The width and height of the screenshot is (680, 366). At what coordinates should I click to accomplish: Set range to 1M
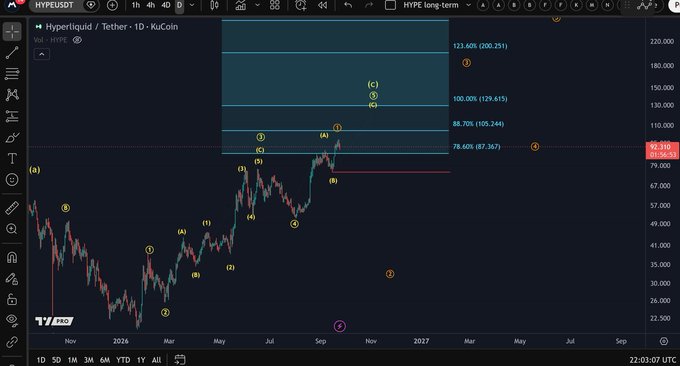coord(72,360)
